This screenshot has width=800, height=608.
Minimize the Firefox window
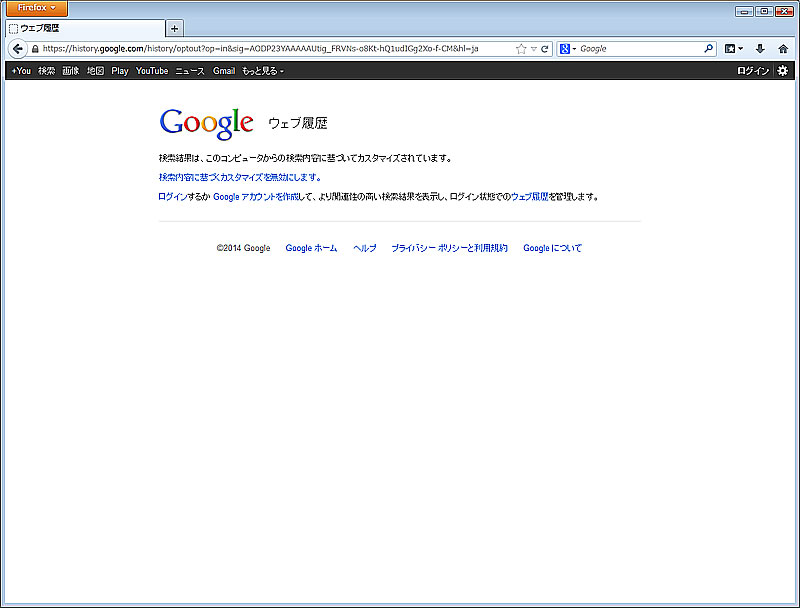tap(744, 11)
